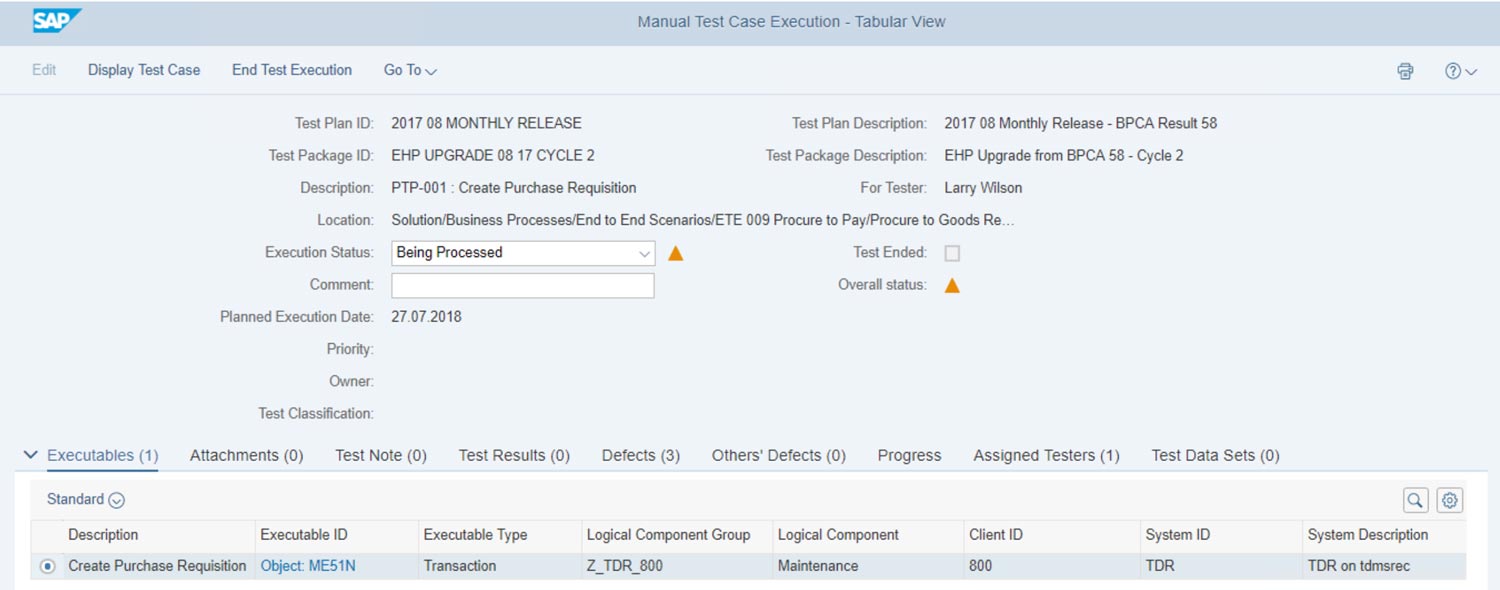Click Display Test Case button

pyautogui.click(x=144, y=70)
